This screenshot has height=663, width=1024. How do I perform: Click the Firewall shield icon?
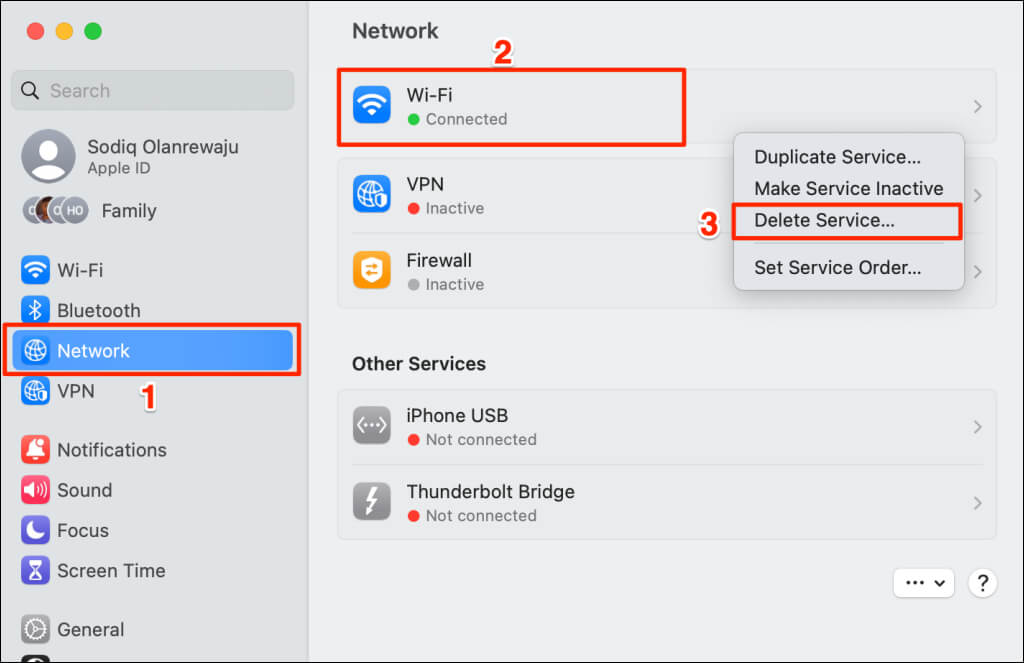(x=372, y=270)
